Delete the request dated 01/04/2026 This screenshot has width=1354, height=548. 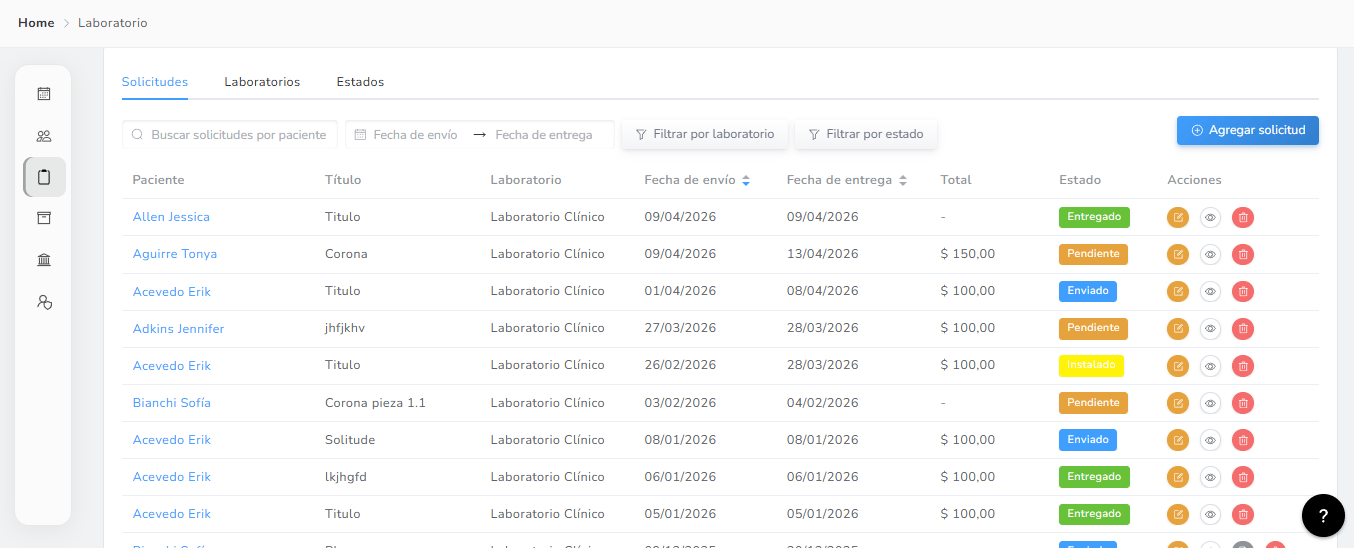pyautogui.click(x=1242, y=291)
